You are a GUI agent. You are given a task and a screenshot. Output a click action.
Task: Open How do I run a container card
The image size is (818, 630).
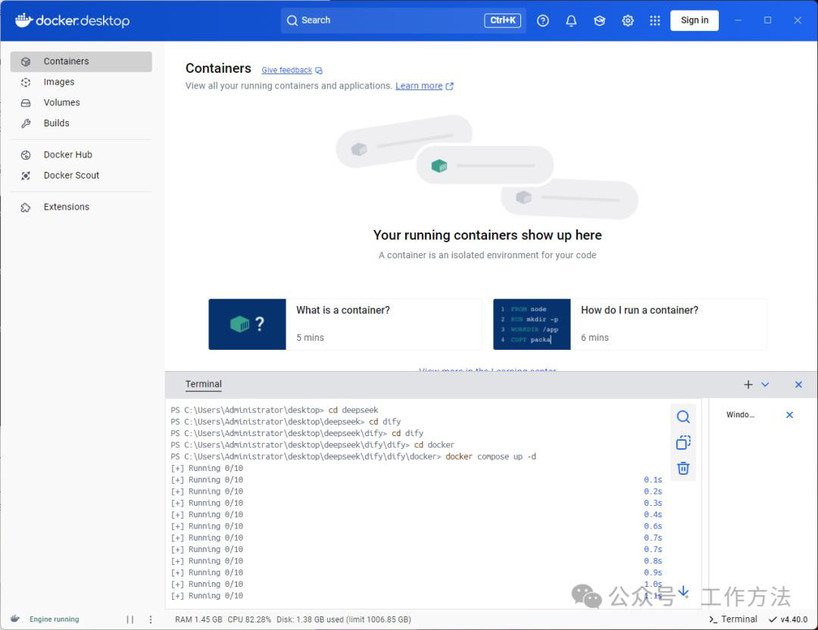[630, 324]
